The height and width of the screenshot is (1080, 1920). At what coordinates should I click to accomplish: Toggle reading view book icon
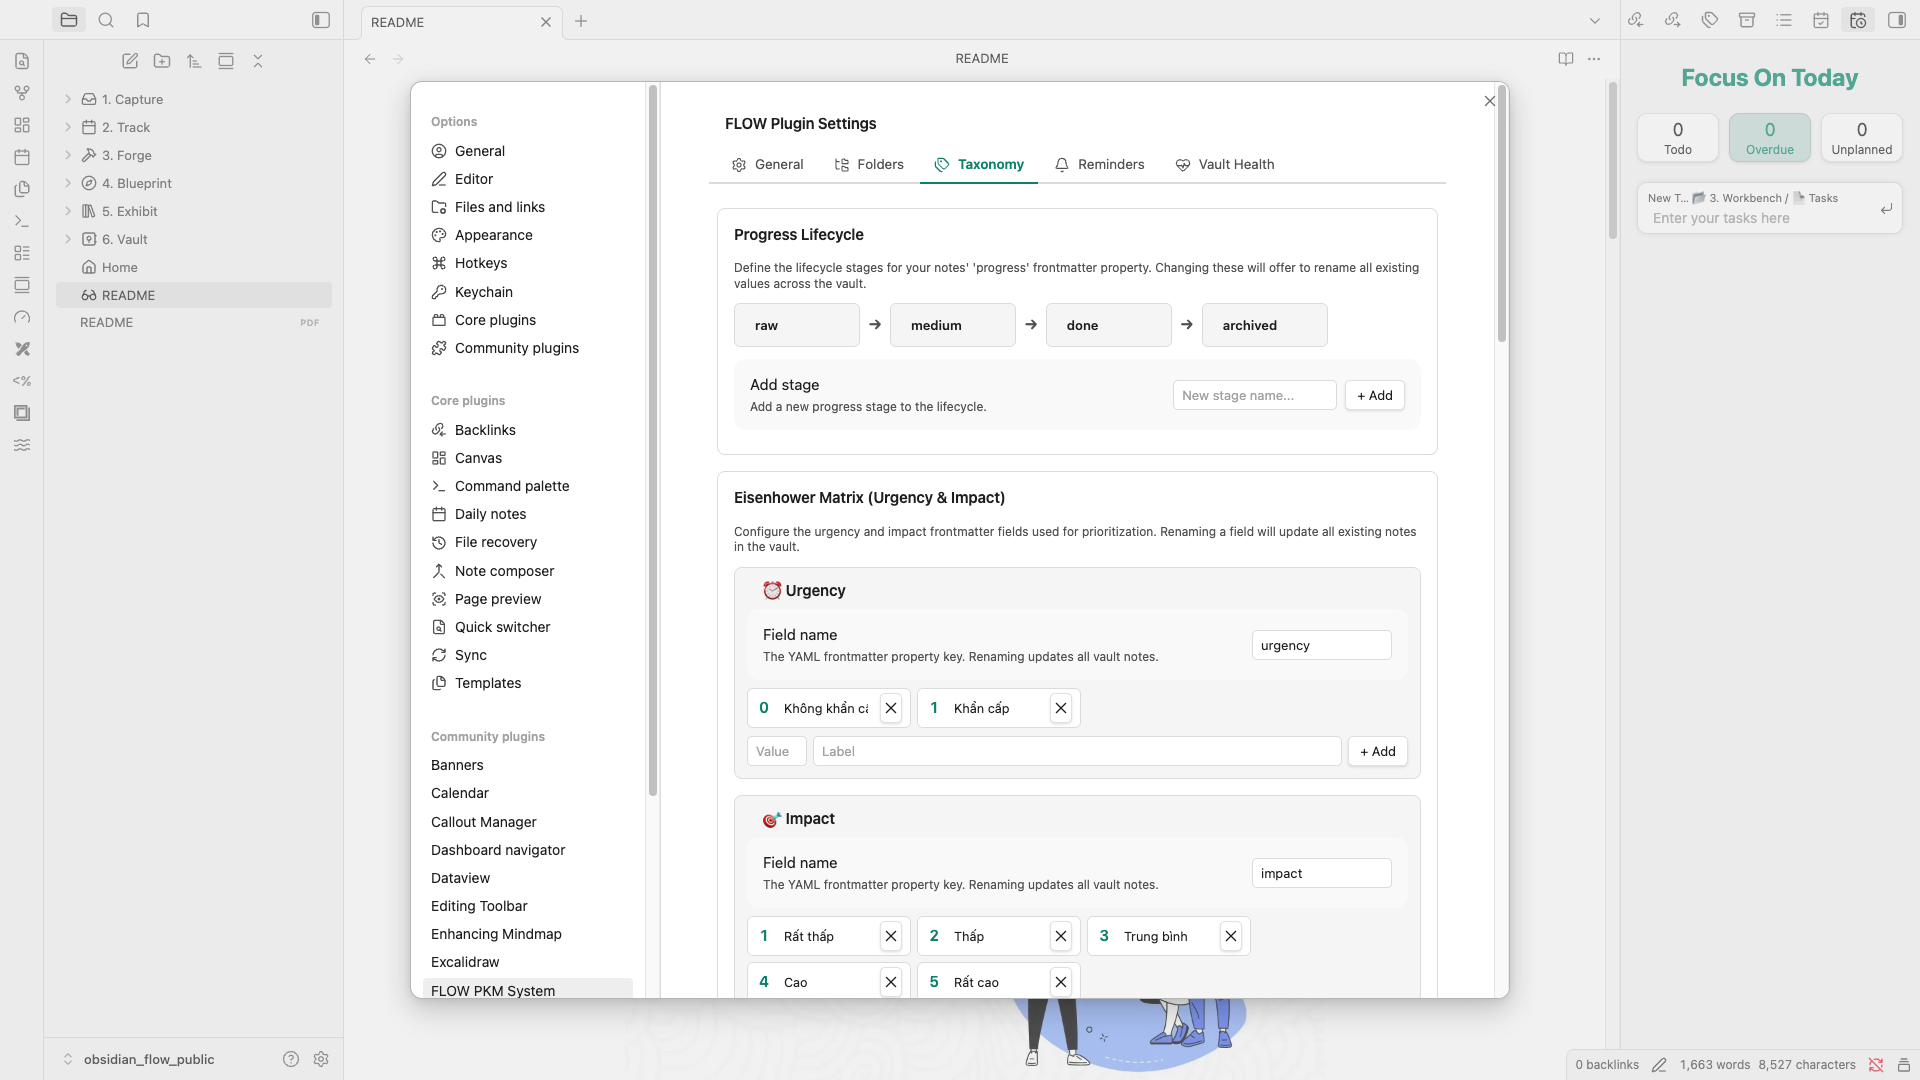1566,59
